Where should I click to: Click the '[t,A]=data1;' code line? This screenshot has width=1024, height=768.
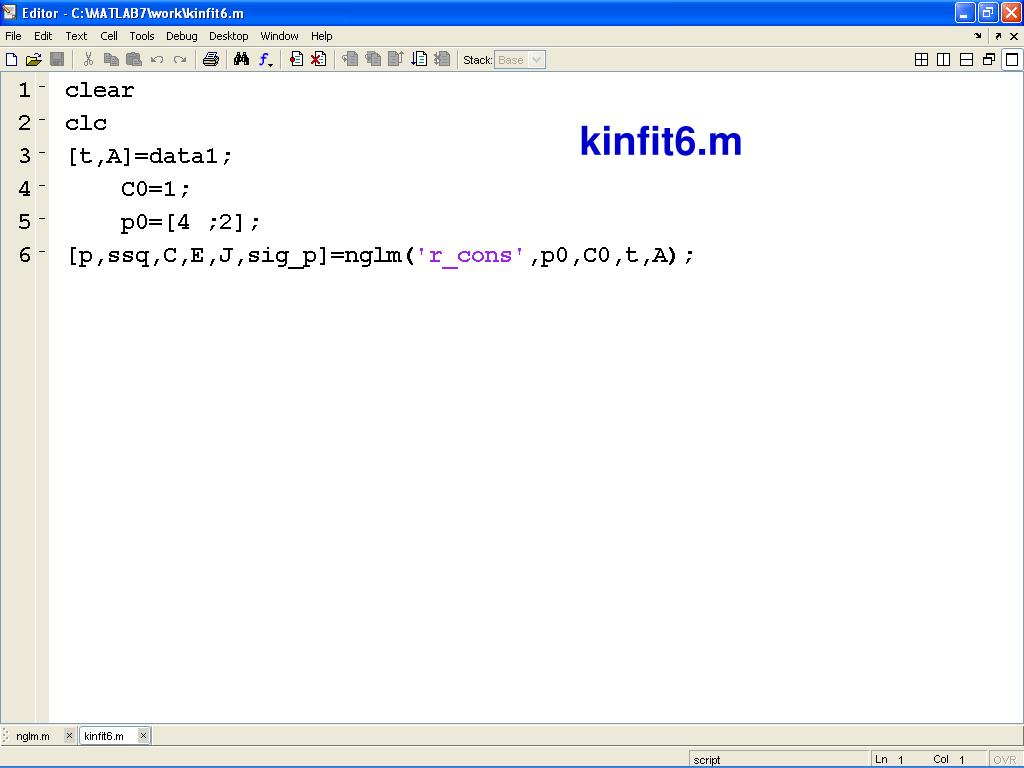coord(150,156)
